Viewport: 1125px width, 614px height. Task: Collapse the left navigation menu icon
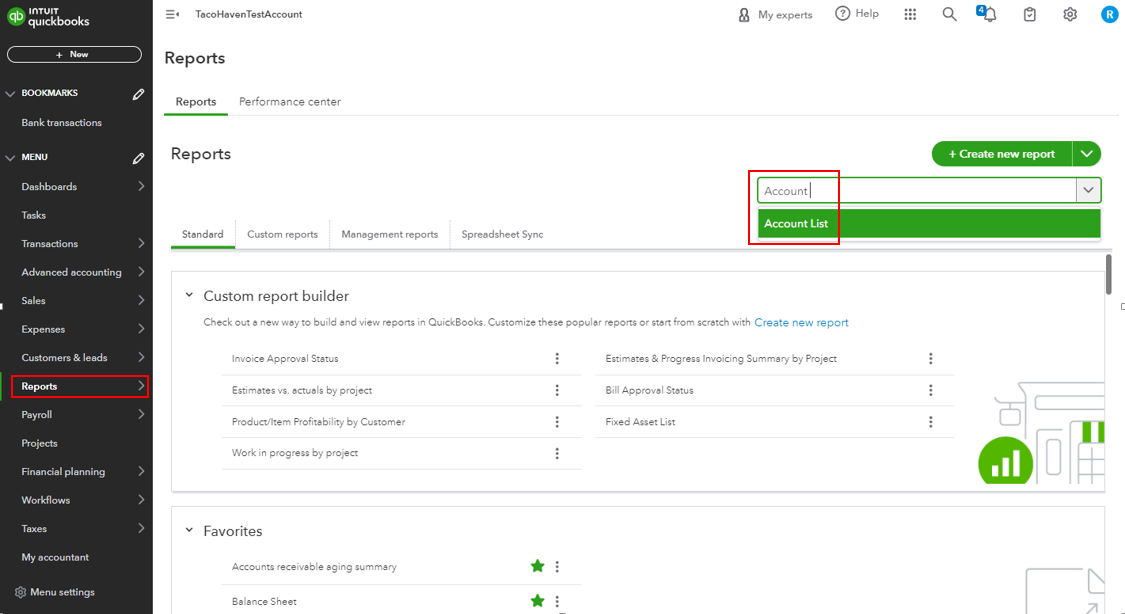point(172,14)
